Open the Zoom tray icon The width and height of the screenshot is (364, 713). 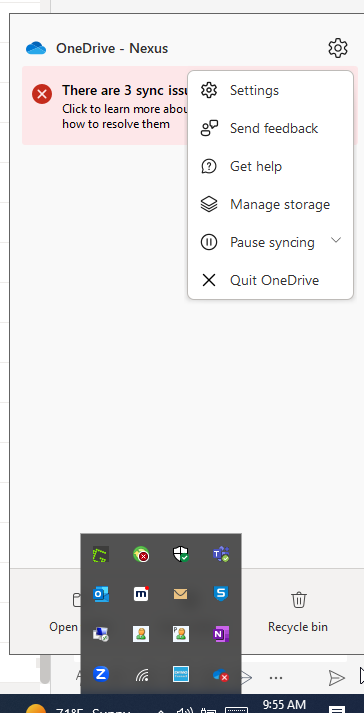click(x=101, y=673)
